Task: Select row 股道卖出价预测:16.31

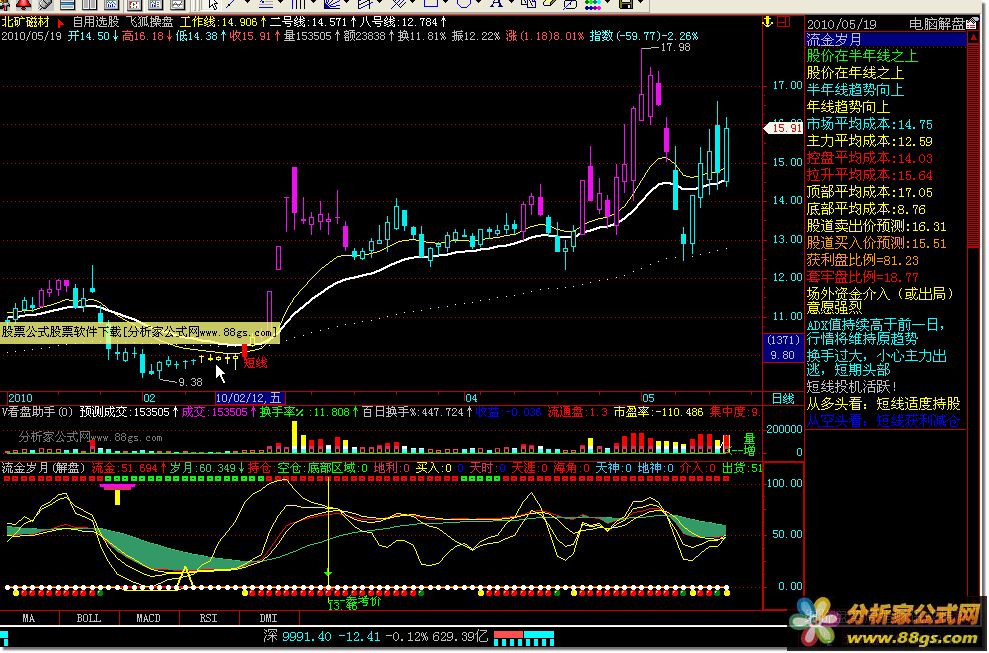Action: pos(876,226)
